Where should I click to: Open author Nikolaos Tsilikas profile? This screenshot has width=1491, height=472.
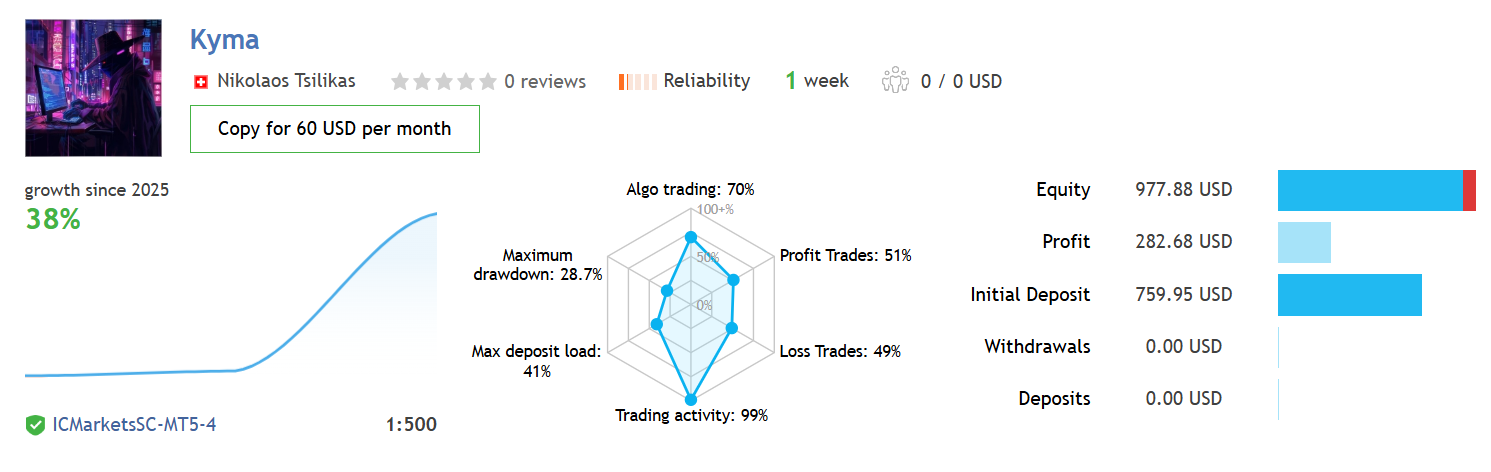click(x=286, y=81)
